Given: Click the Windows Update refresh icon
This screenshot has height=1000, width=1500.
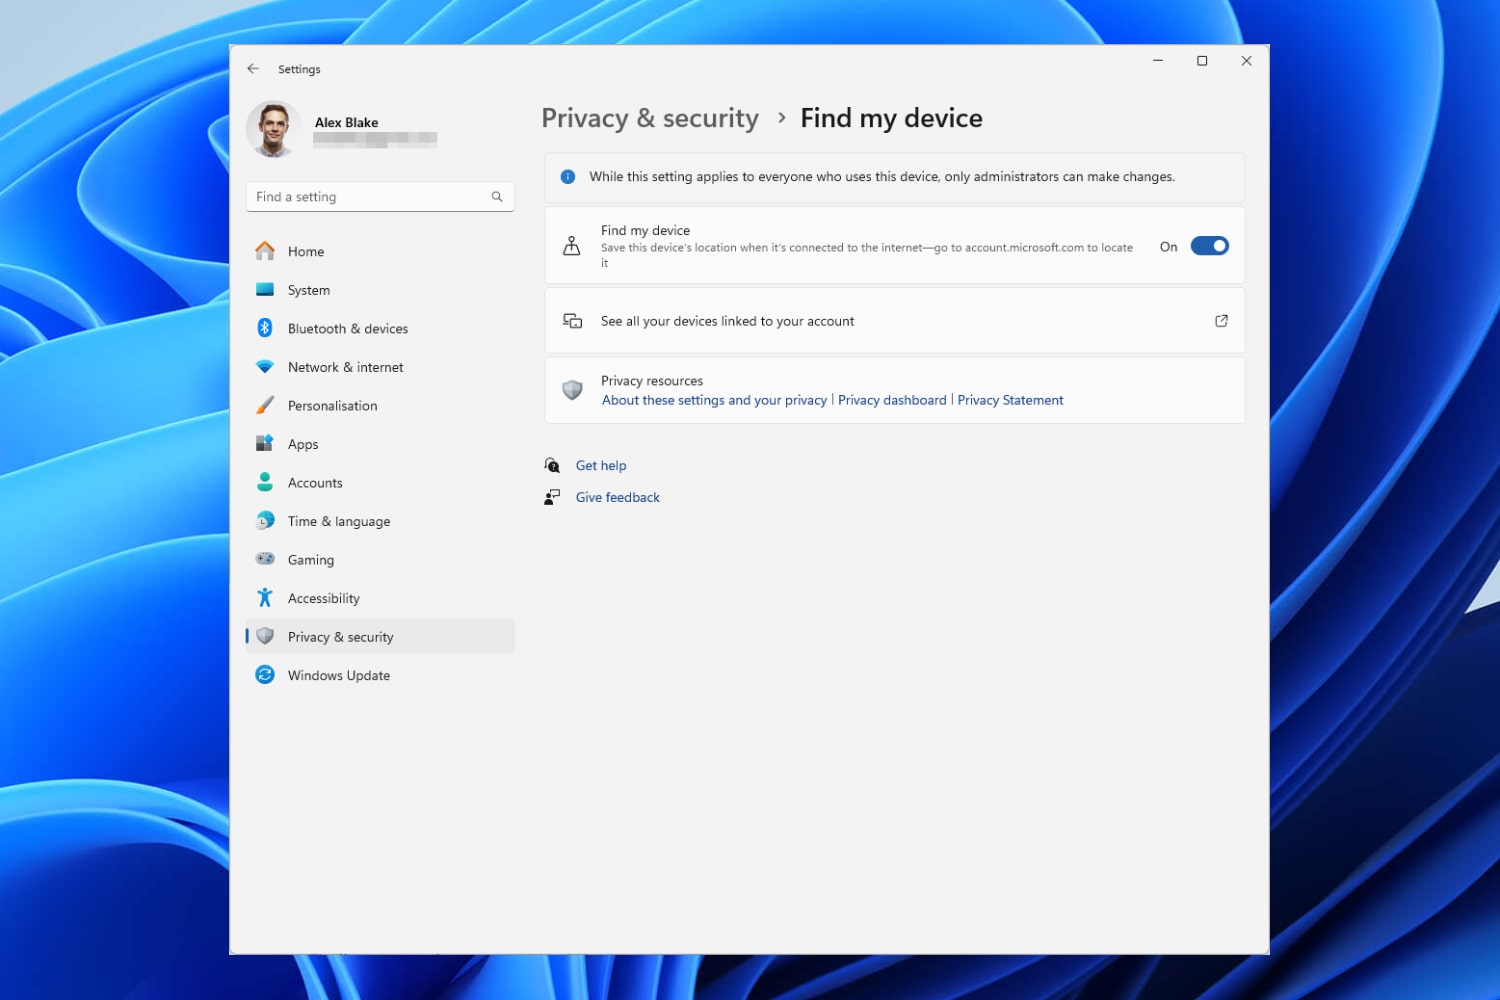Looking at the screenshot, I should click(265, 675).
